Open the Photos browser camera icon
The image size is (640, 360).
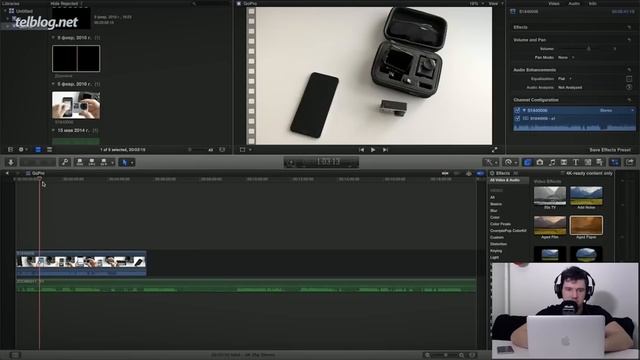[x=540, y=162]
